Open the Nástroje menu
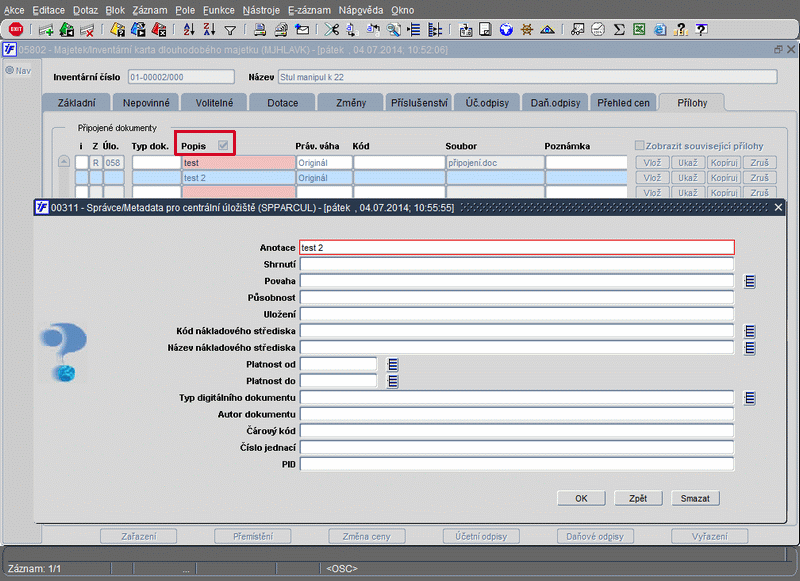 coord(260,9)
